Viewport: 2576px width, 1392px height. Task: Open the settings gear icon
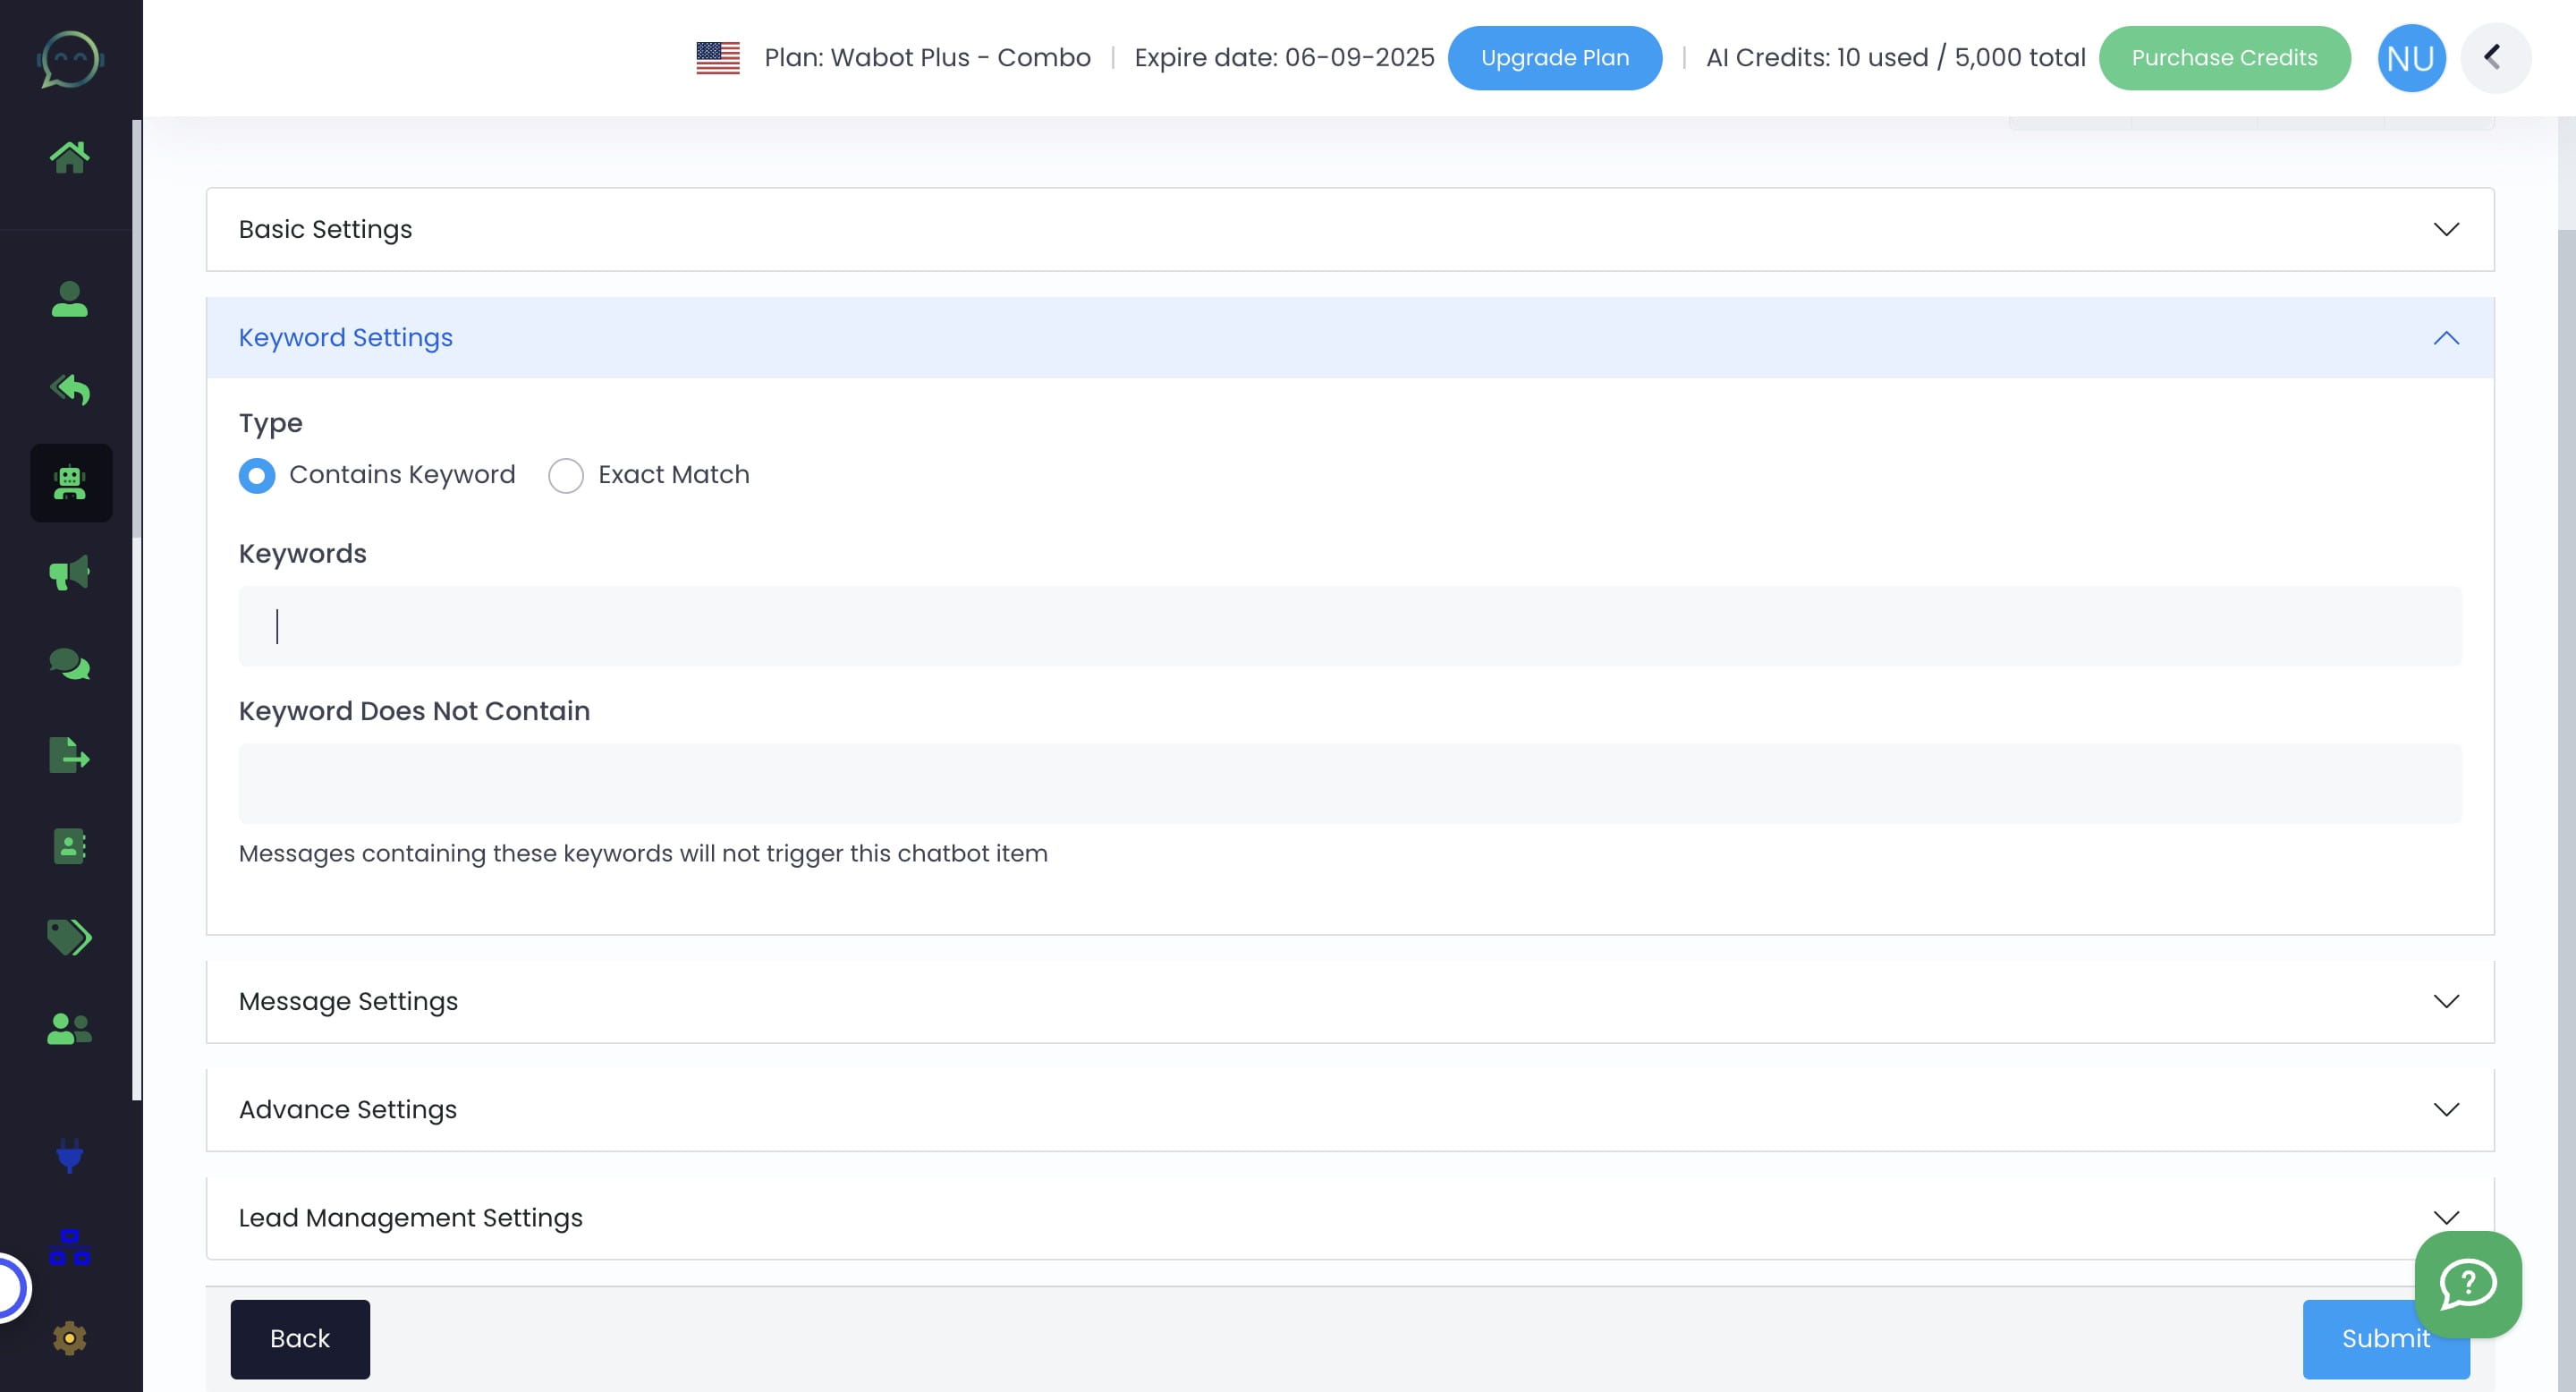click(x=70, y=1338)
